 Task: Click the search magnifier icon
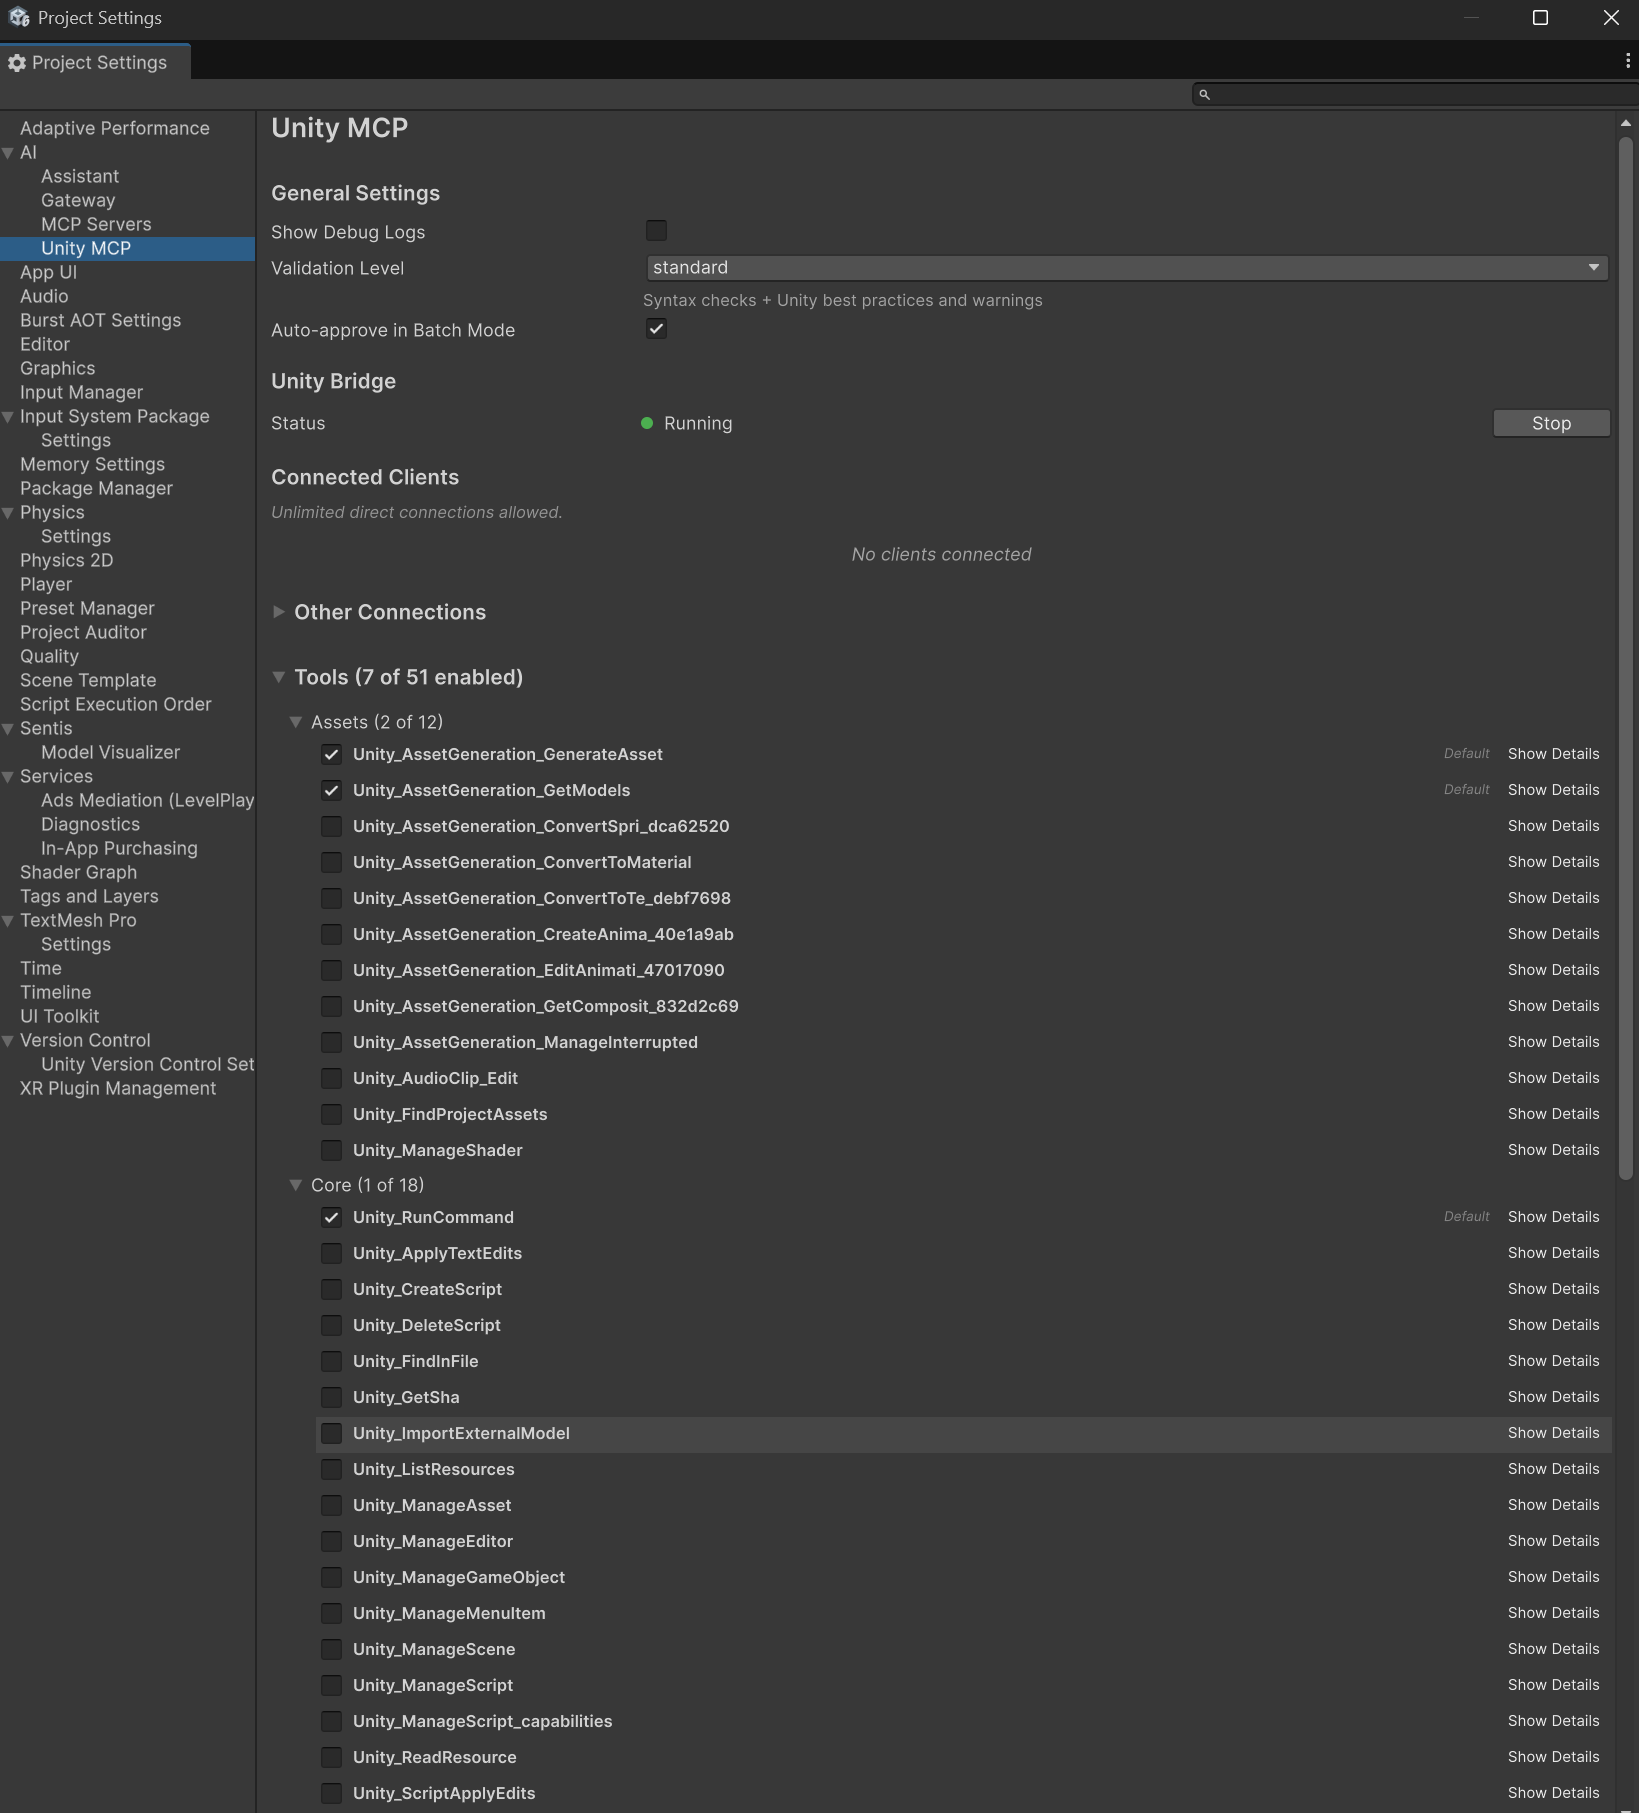click(x=1204, y=95)
